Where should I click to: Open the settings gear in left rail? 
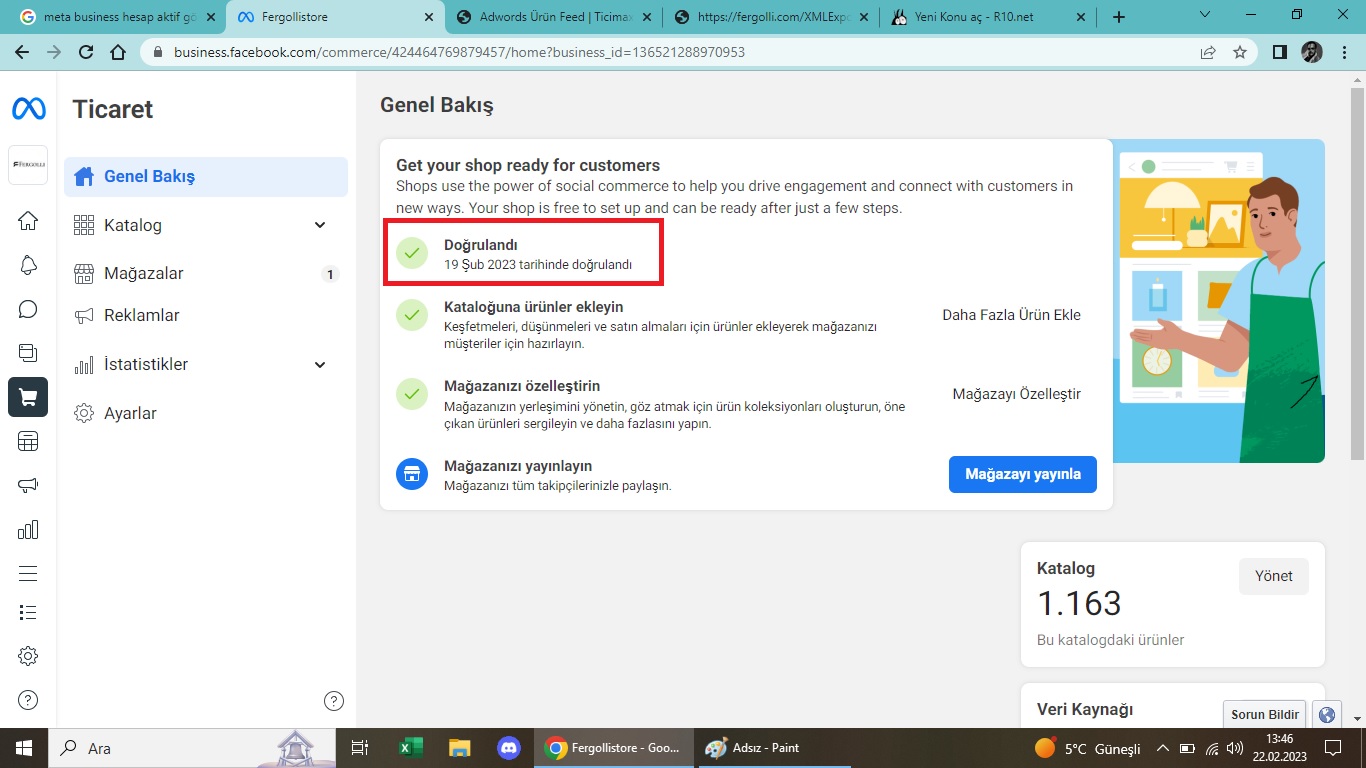tap(28, 656)
